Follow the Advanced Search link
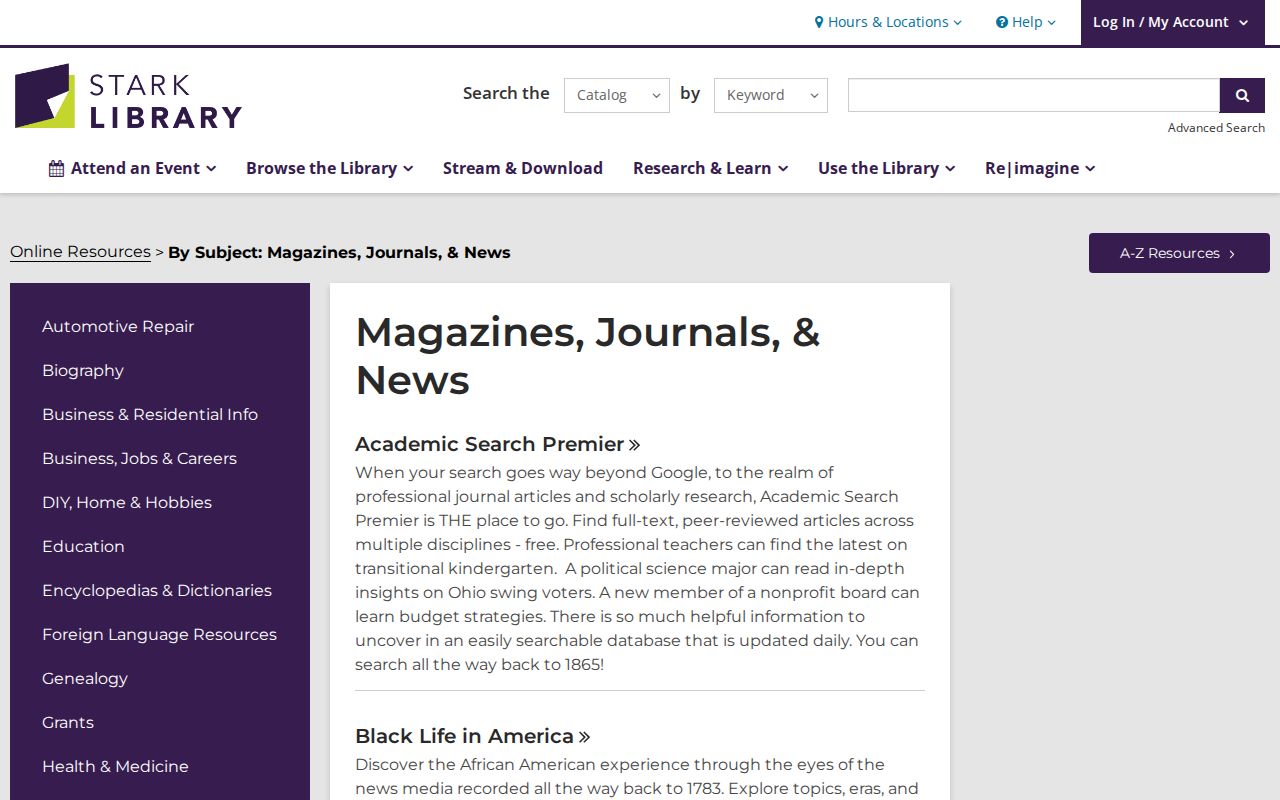The width and height of the screenshot is (1280, 800). (1216, 128)
